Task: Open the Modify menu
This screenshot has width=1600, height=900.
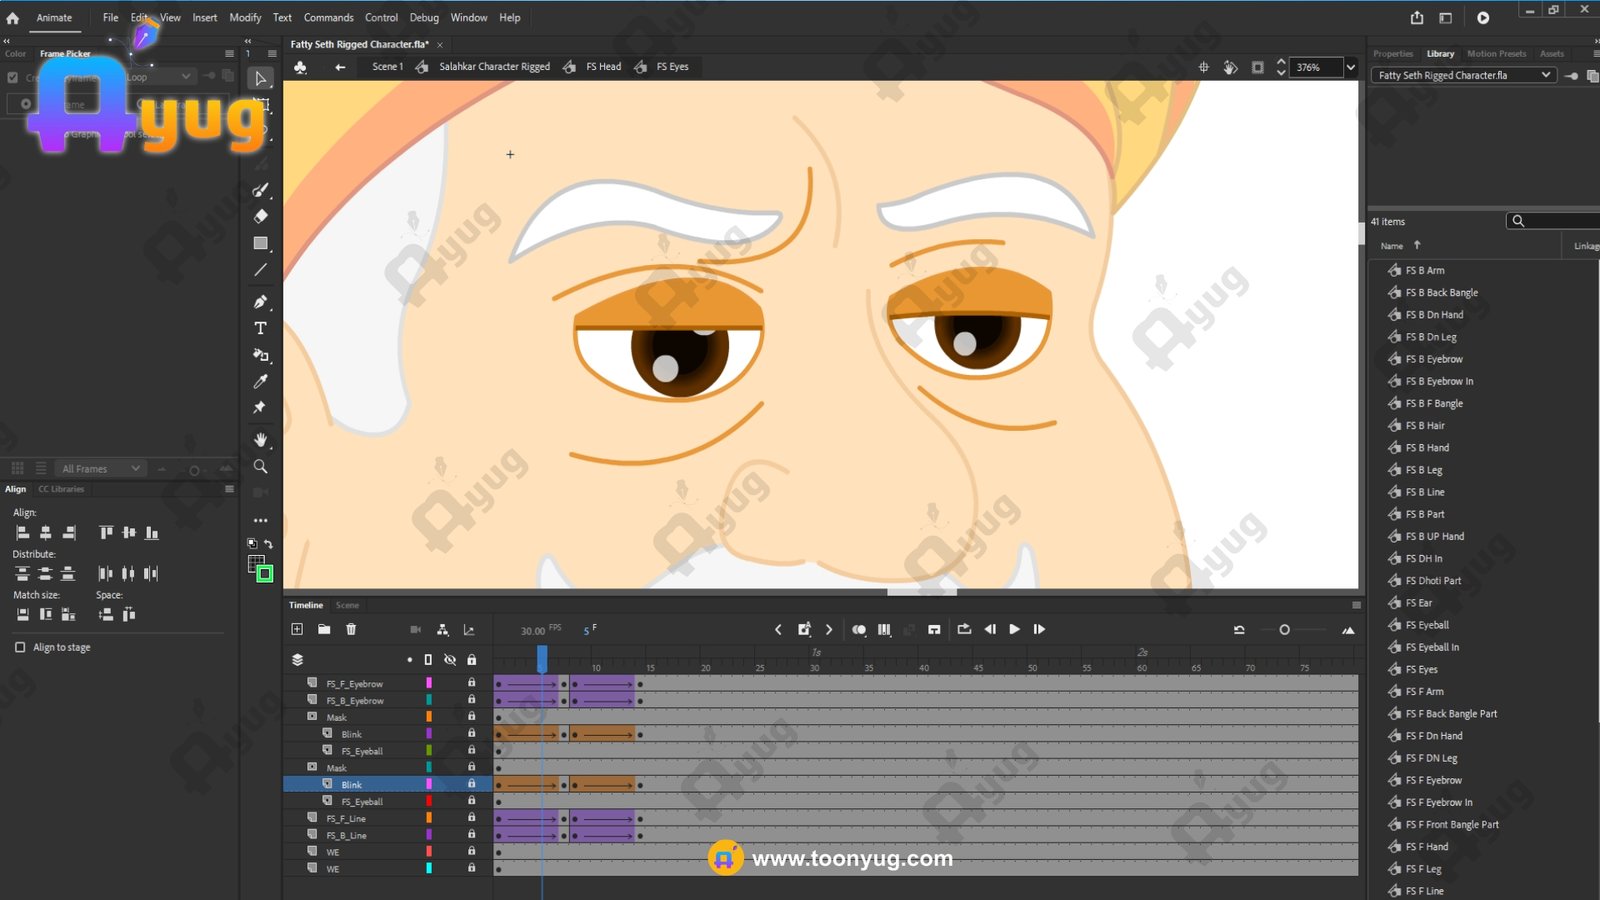Action: point(245,18)
